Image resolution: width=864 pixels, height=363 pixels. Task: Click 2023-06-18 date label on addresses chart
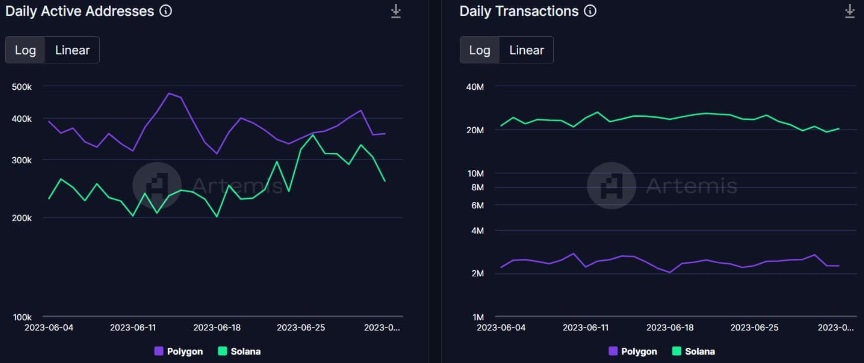pos(217,328)
